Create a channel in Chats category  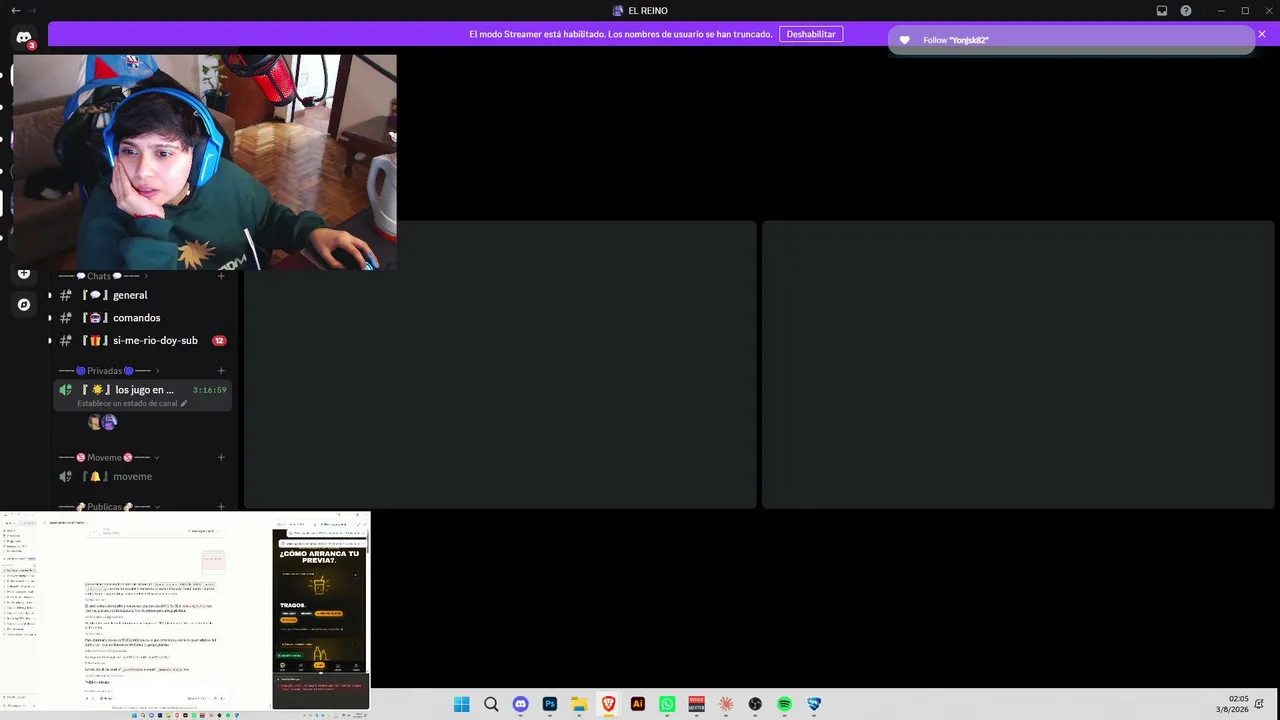point(221,276)
